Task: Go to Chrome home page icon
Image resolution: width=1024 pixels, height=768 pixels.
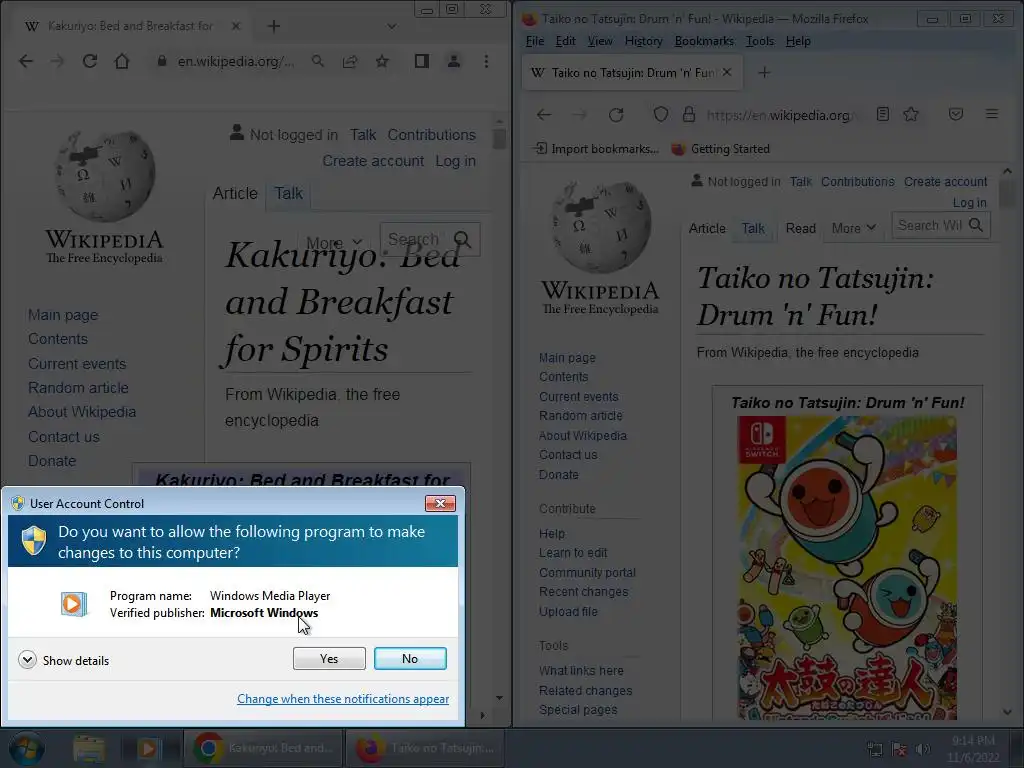Action: (x=122, y=61)
